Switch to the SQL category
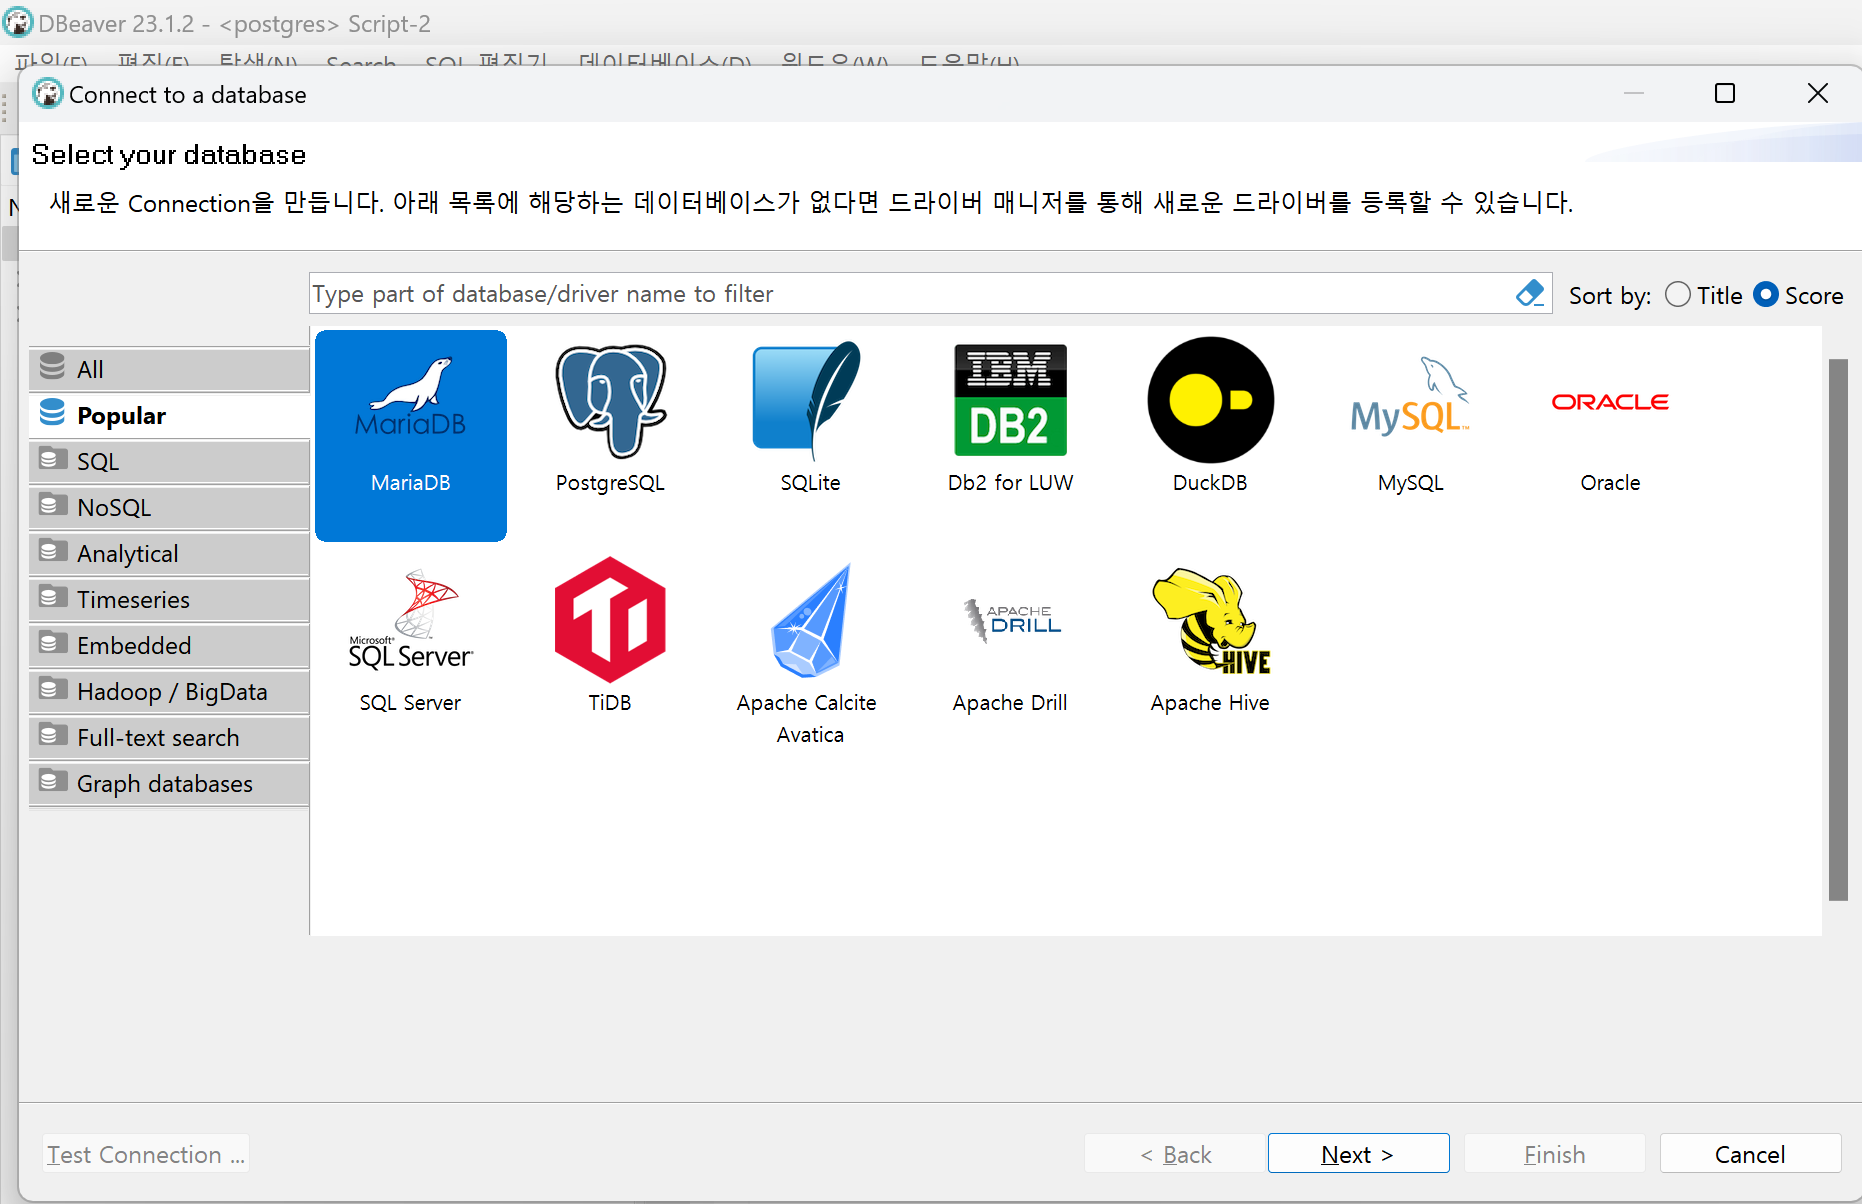This screenshot has height=1204, width=1862. point(169,461)
